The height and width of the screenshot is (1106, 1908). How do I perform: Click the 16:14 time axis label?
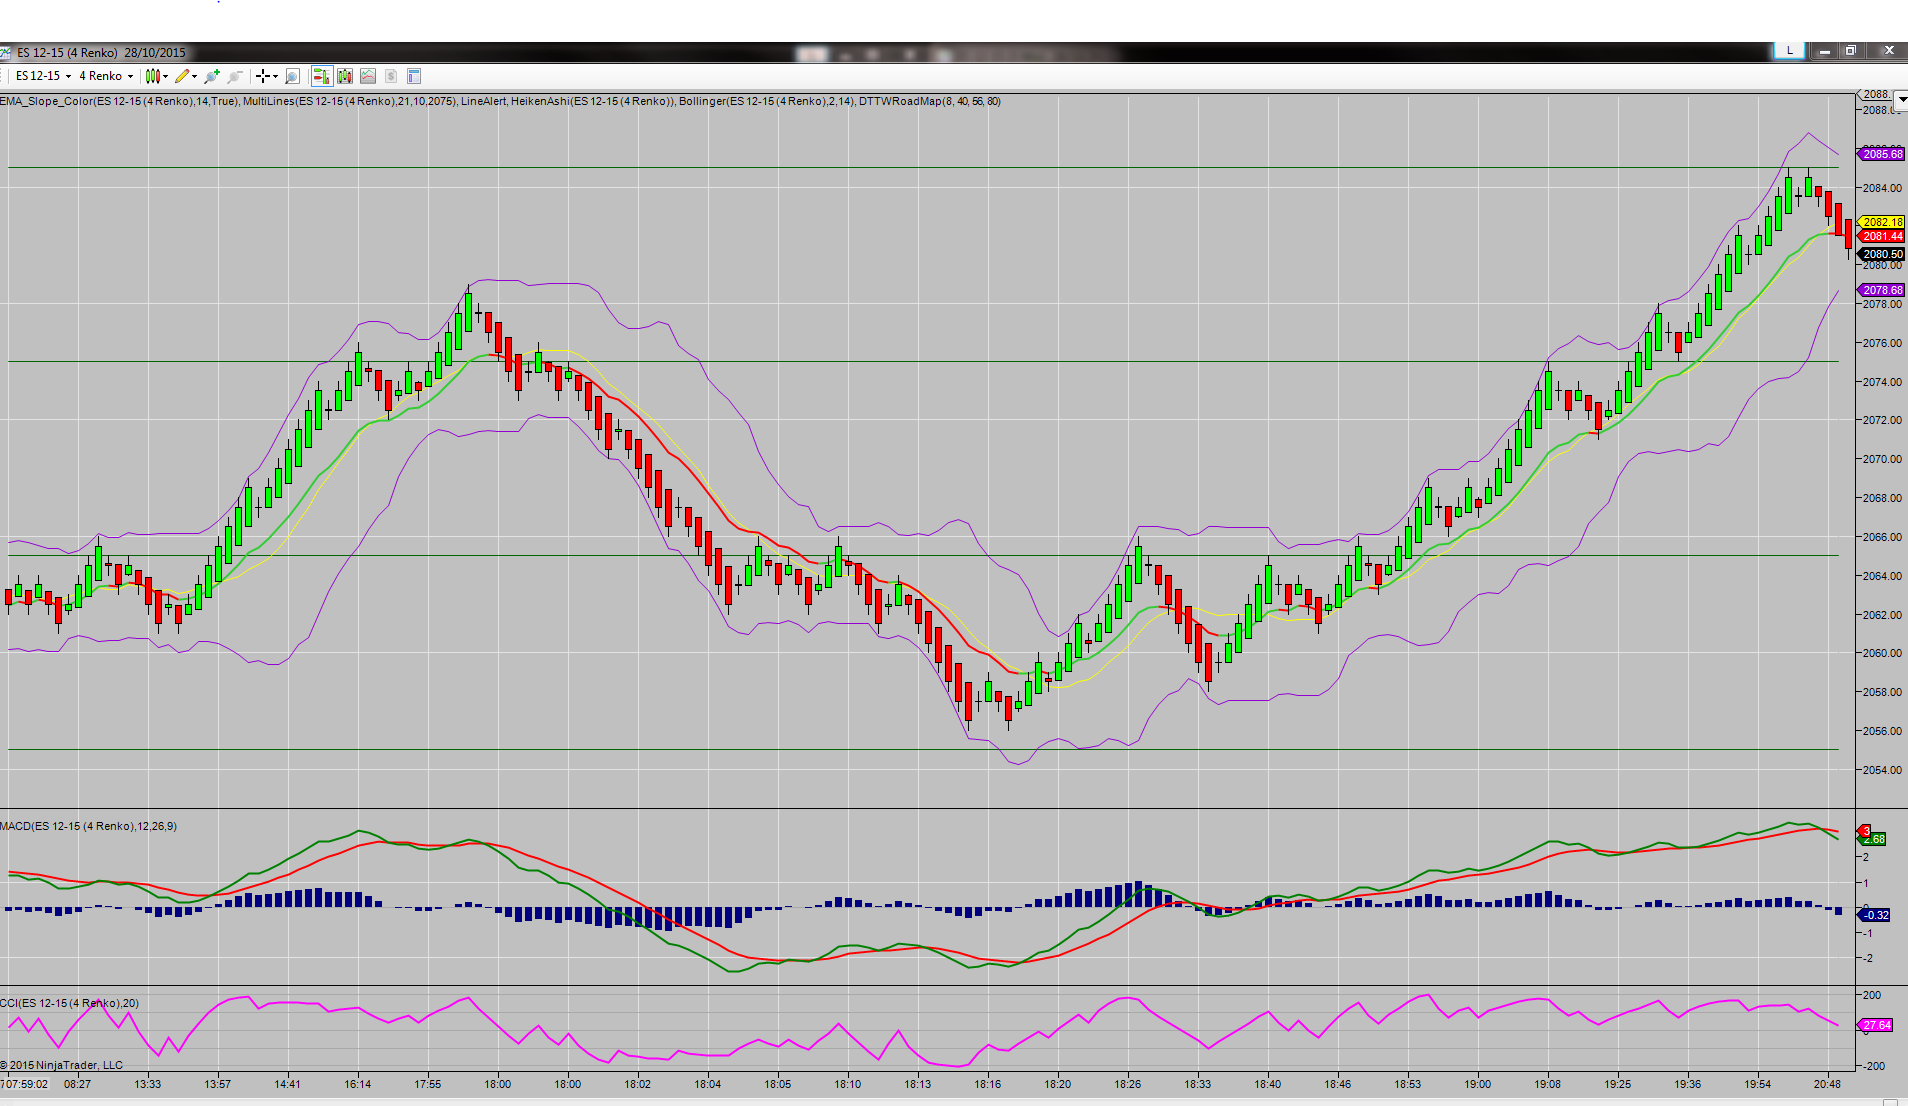358,1084
